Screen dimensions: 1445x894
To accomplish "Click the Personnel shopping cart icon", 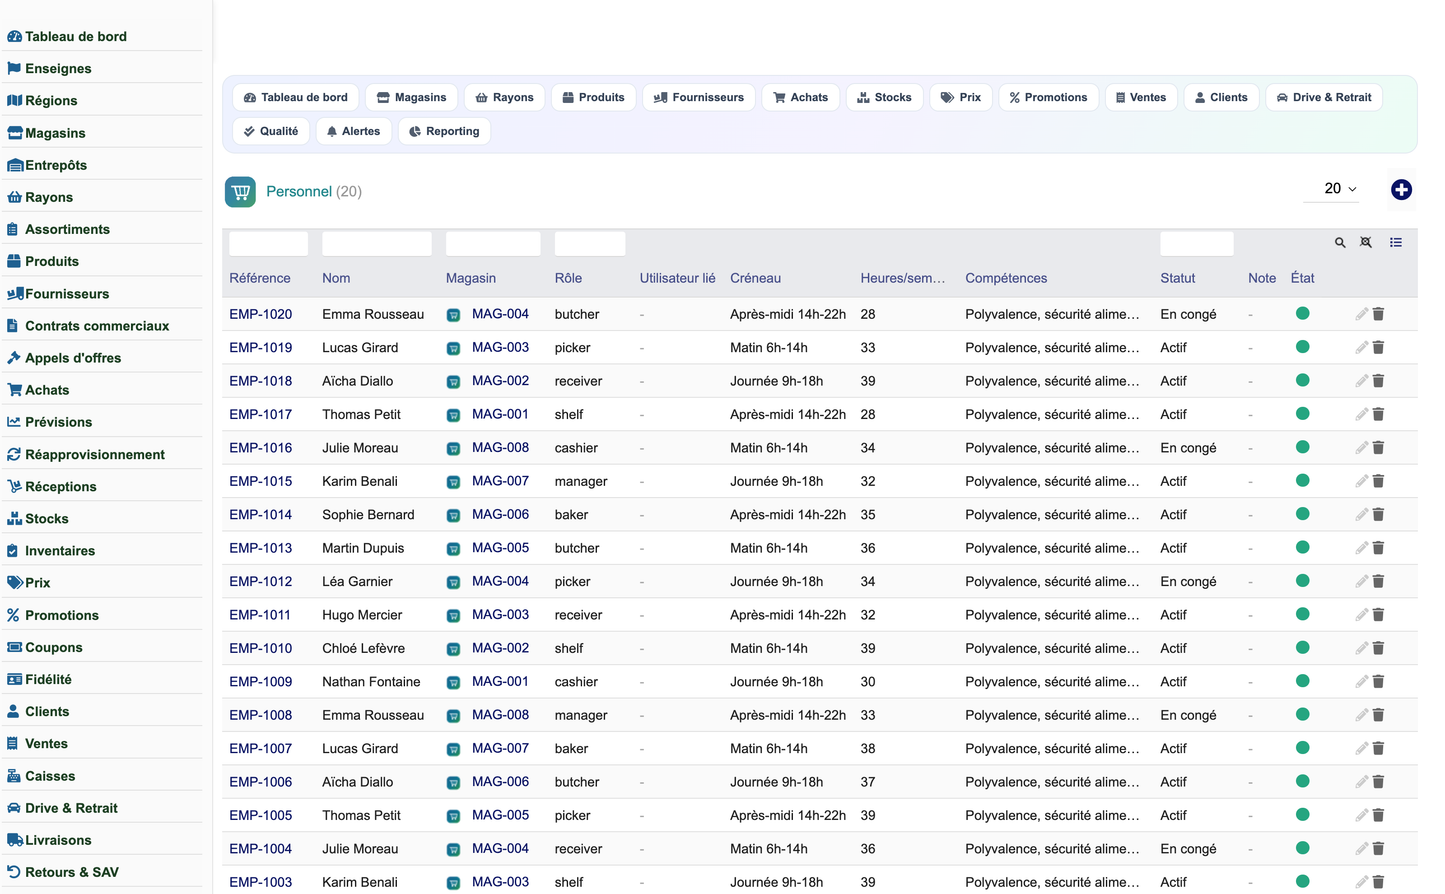I will pyautogui.click(x=240, y=192).
